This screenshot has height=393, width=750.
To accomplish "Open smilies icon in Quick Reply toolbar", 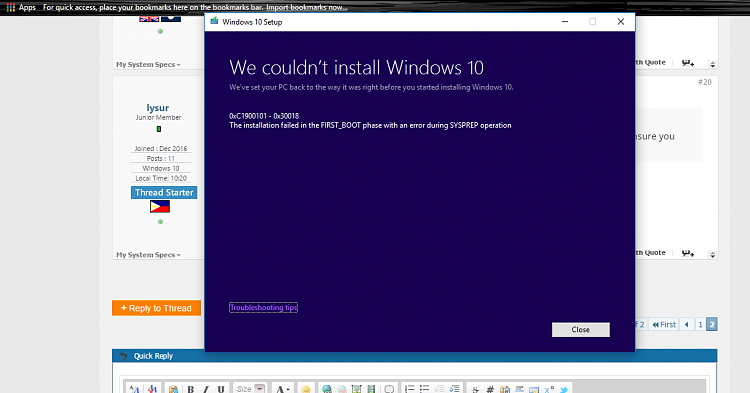I will pyautogui.click(x=306, y=389).
